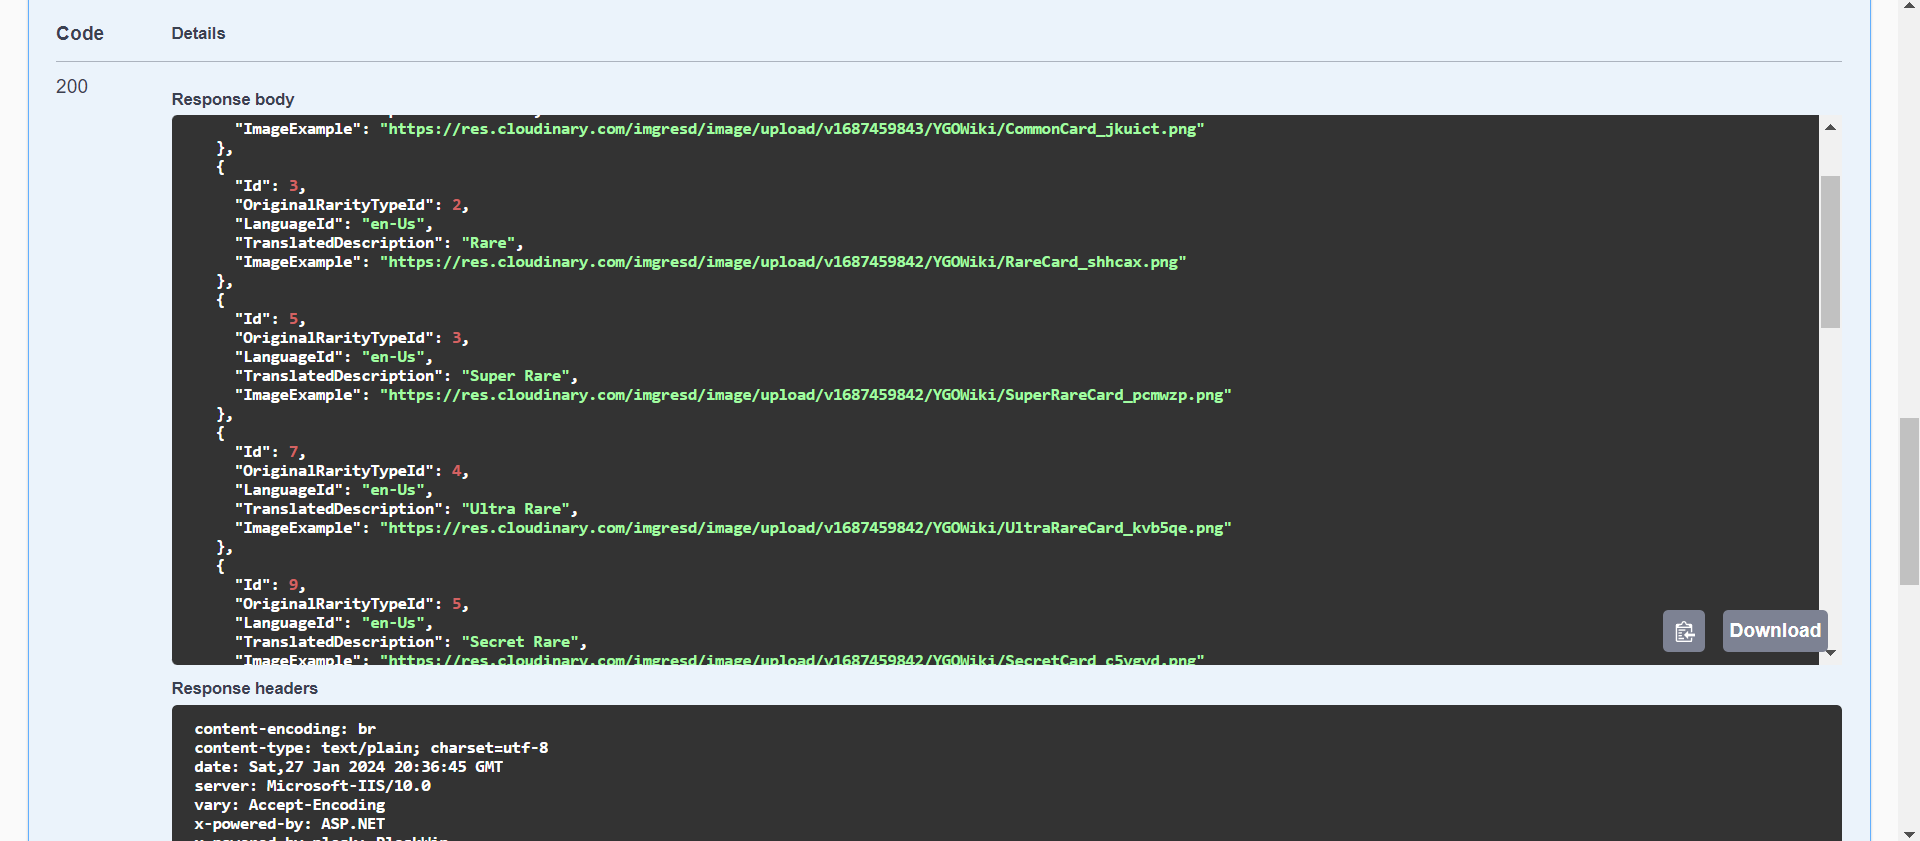
Task: Select the CommonCard image URL
Action: pos(792,129)
